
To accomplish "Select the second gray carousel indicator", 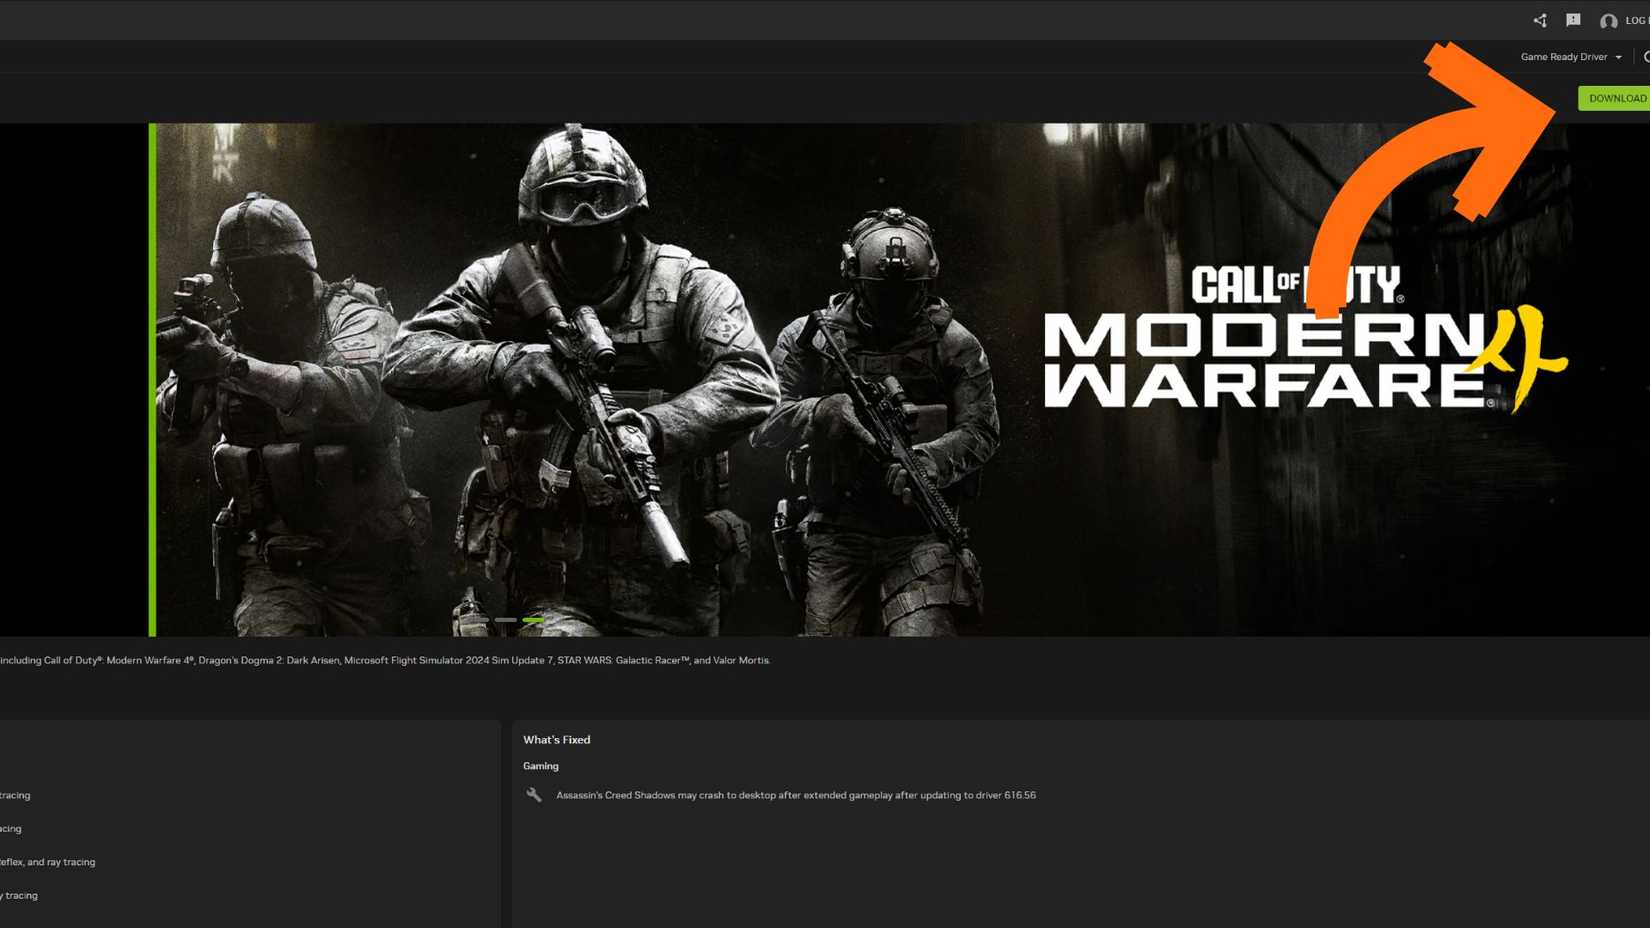I will pyautogui.click(x=506, y=620).
